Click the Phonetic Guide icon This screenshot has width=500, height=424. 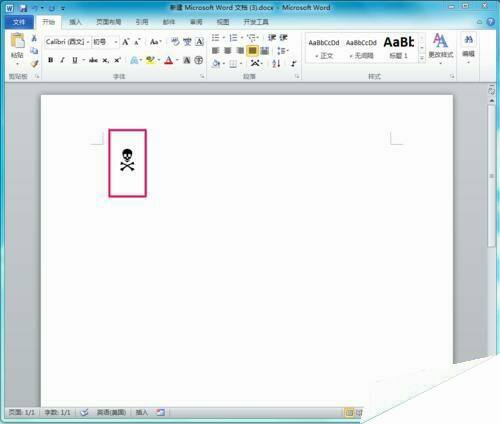coord(187,42)
